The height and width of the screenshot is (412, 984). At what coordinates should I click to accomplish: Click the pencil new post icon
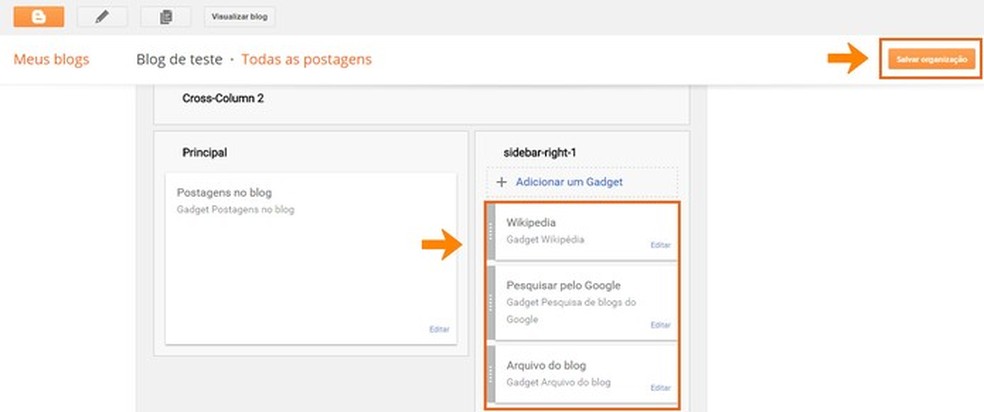click(x=102, y=16)
